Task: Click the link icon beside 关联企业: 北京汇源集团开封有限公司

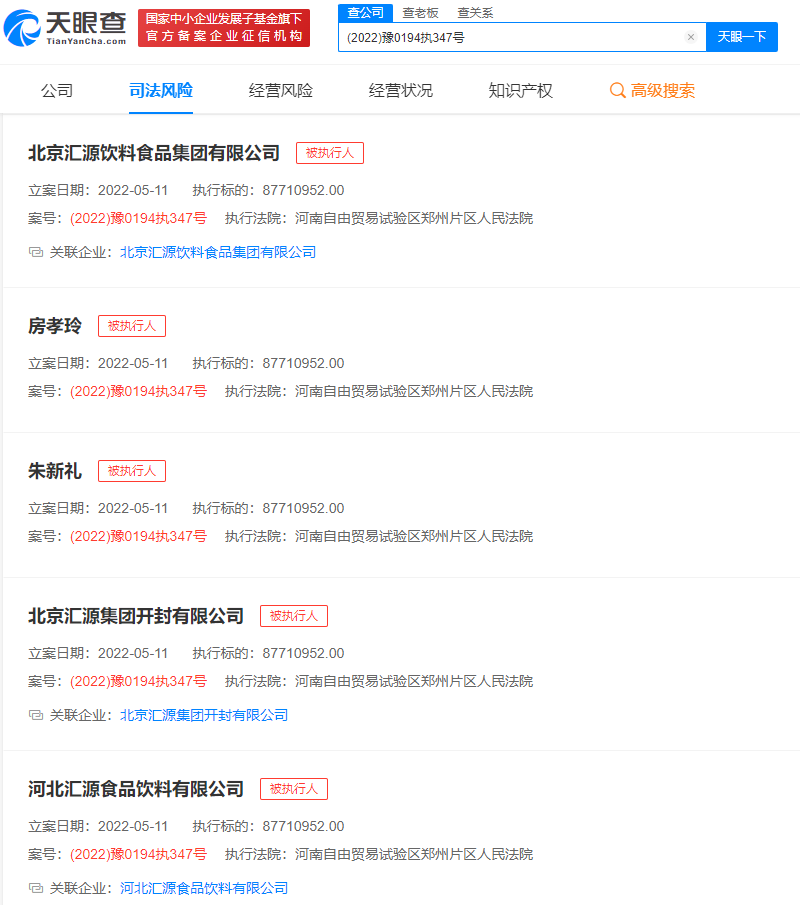Action: (36, 715)
